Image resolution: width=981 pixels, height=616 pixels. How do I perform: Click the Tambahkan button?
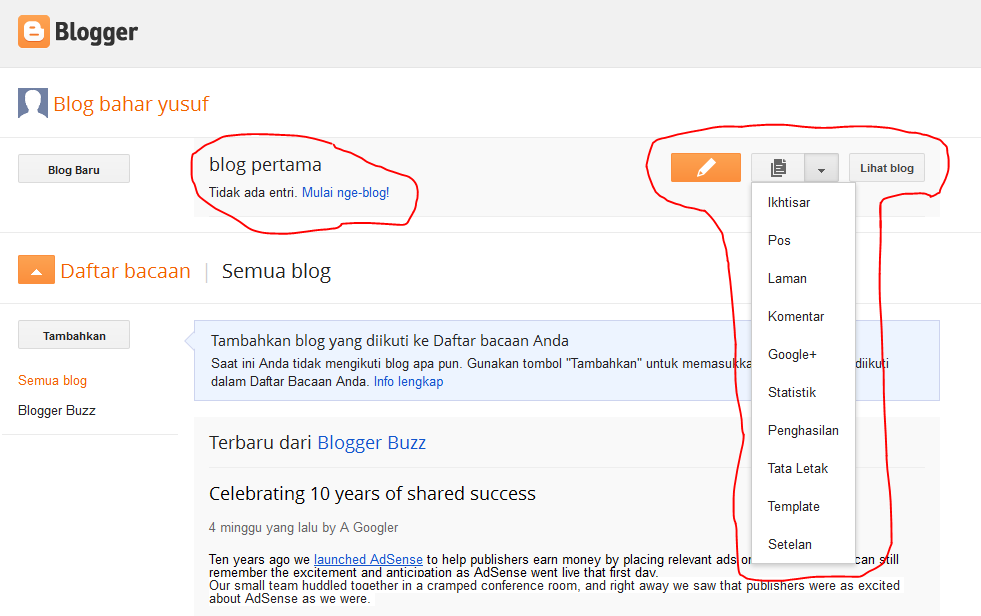point(74,335)
